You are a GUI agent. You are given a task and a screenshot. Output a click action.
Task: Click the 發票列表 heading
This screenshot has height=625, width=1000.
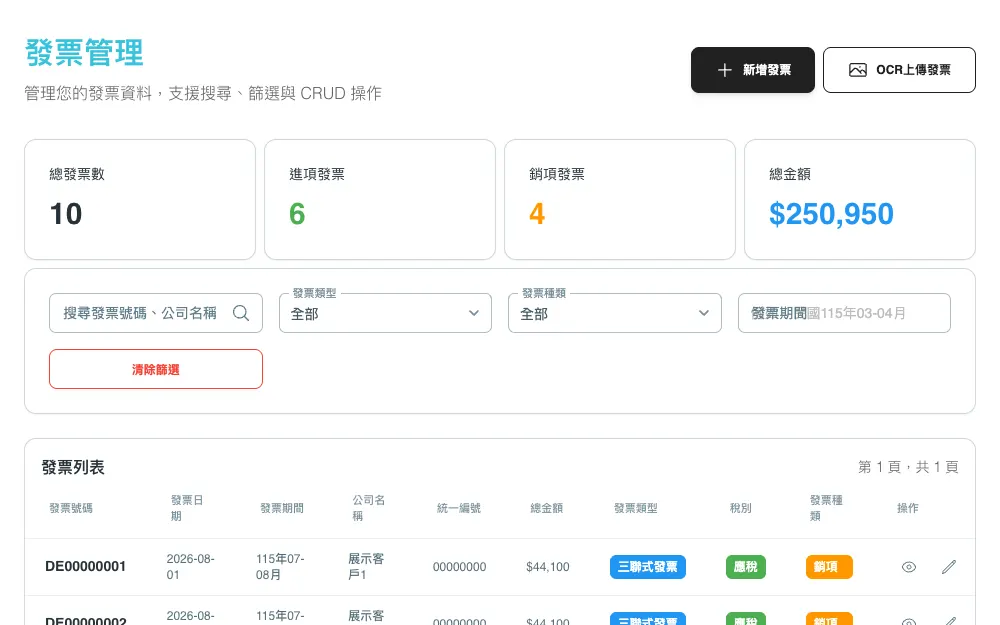point(73,467)
